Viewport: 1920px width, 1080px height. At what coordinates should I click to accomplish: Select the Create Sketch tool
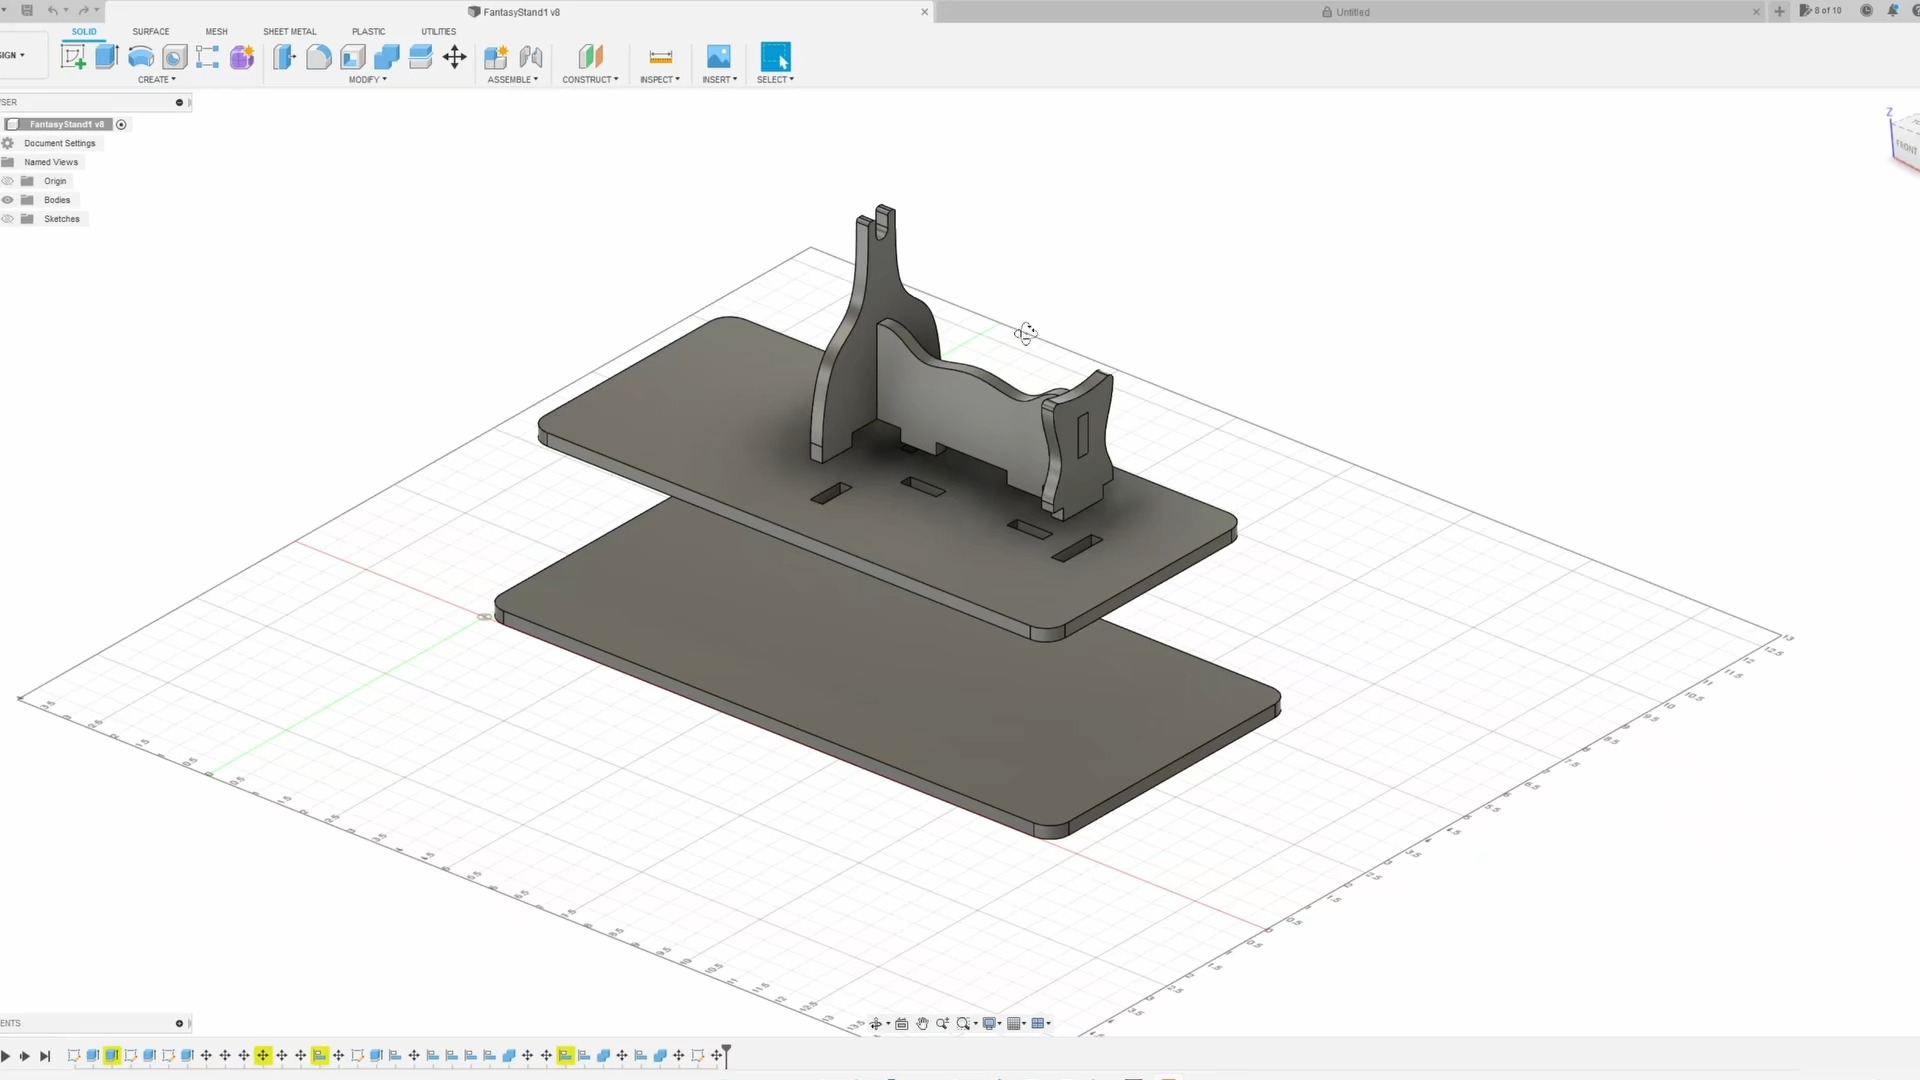73,57
